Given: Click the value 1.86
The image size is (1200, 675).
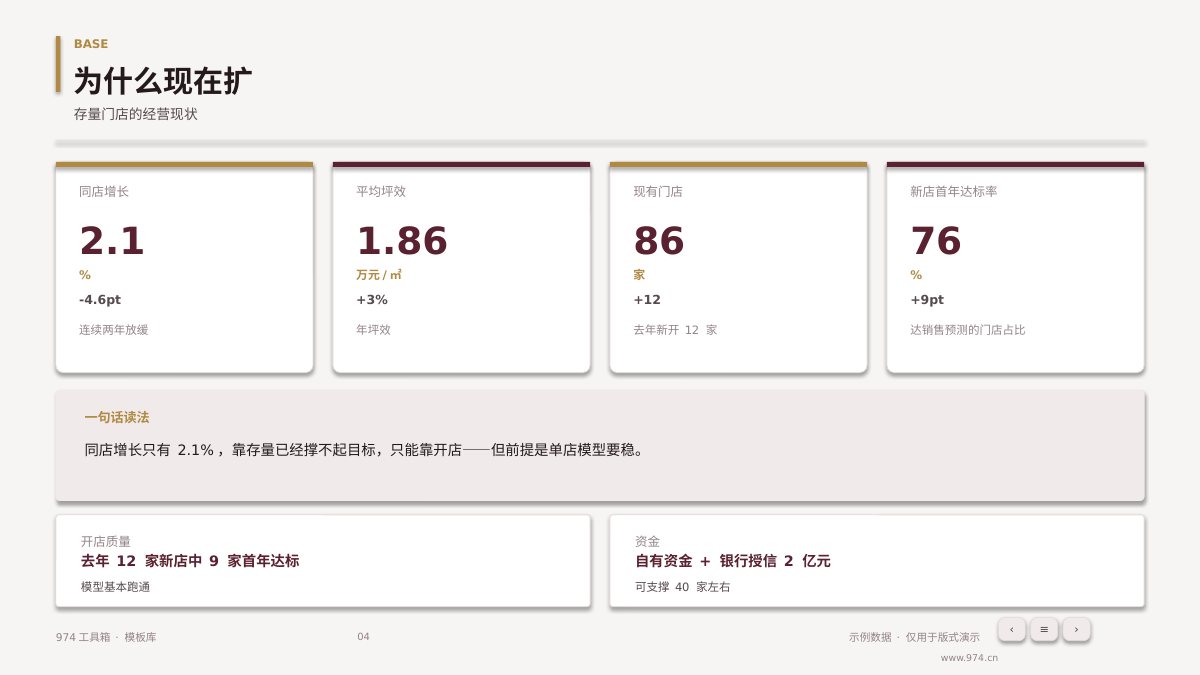Looking at the screenshot, I should [x=402, y=241].
